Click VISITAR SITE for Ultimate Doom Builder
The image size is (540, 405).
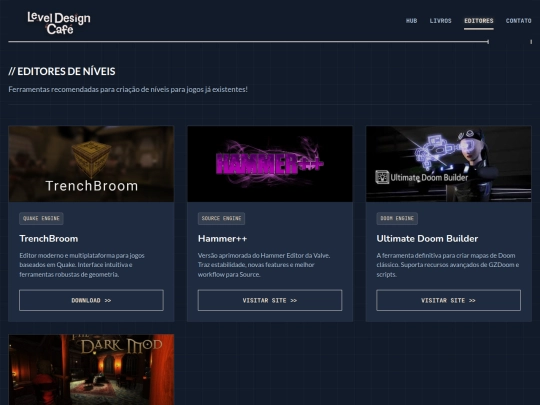448,300
